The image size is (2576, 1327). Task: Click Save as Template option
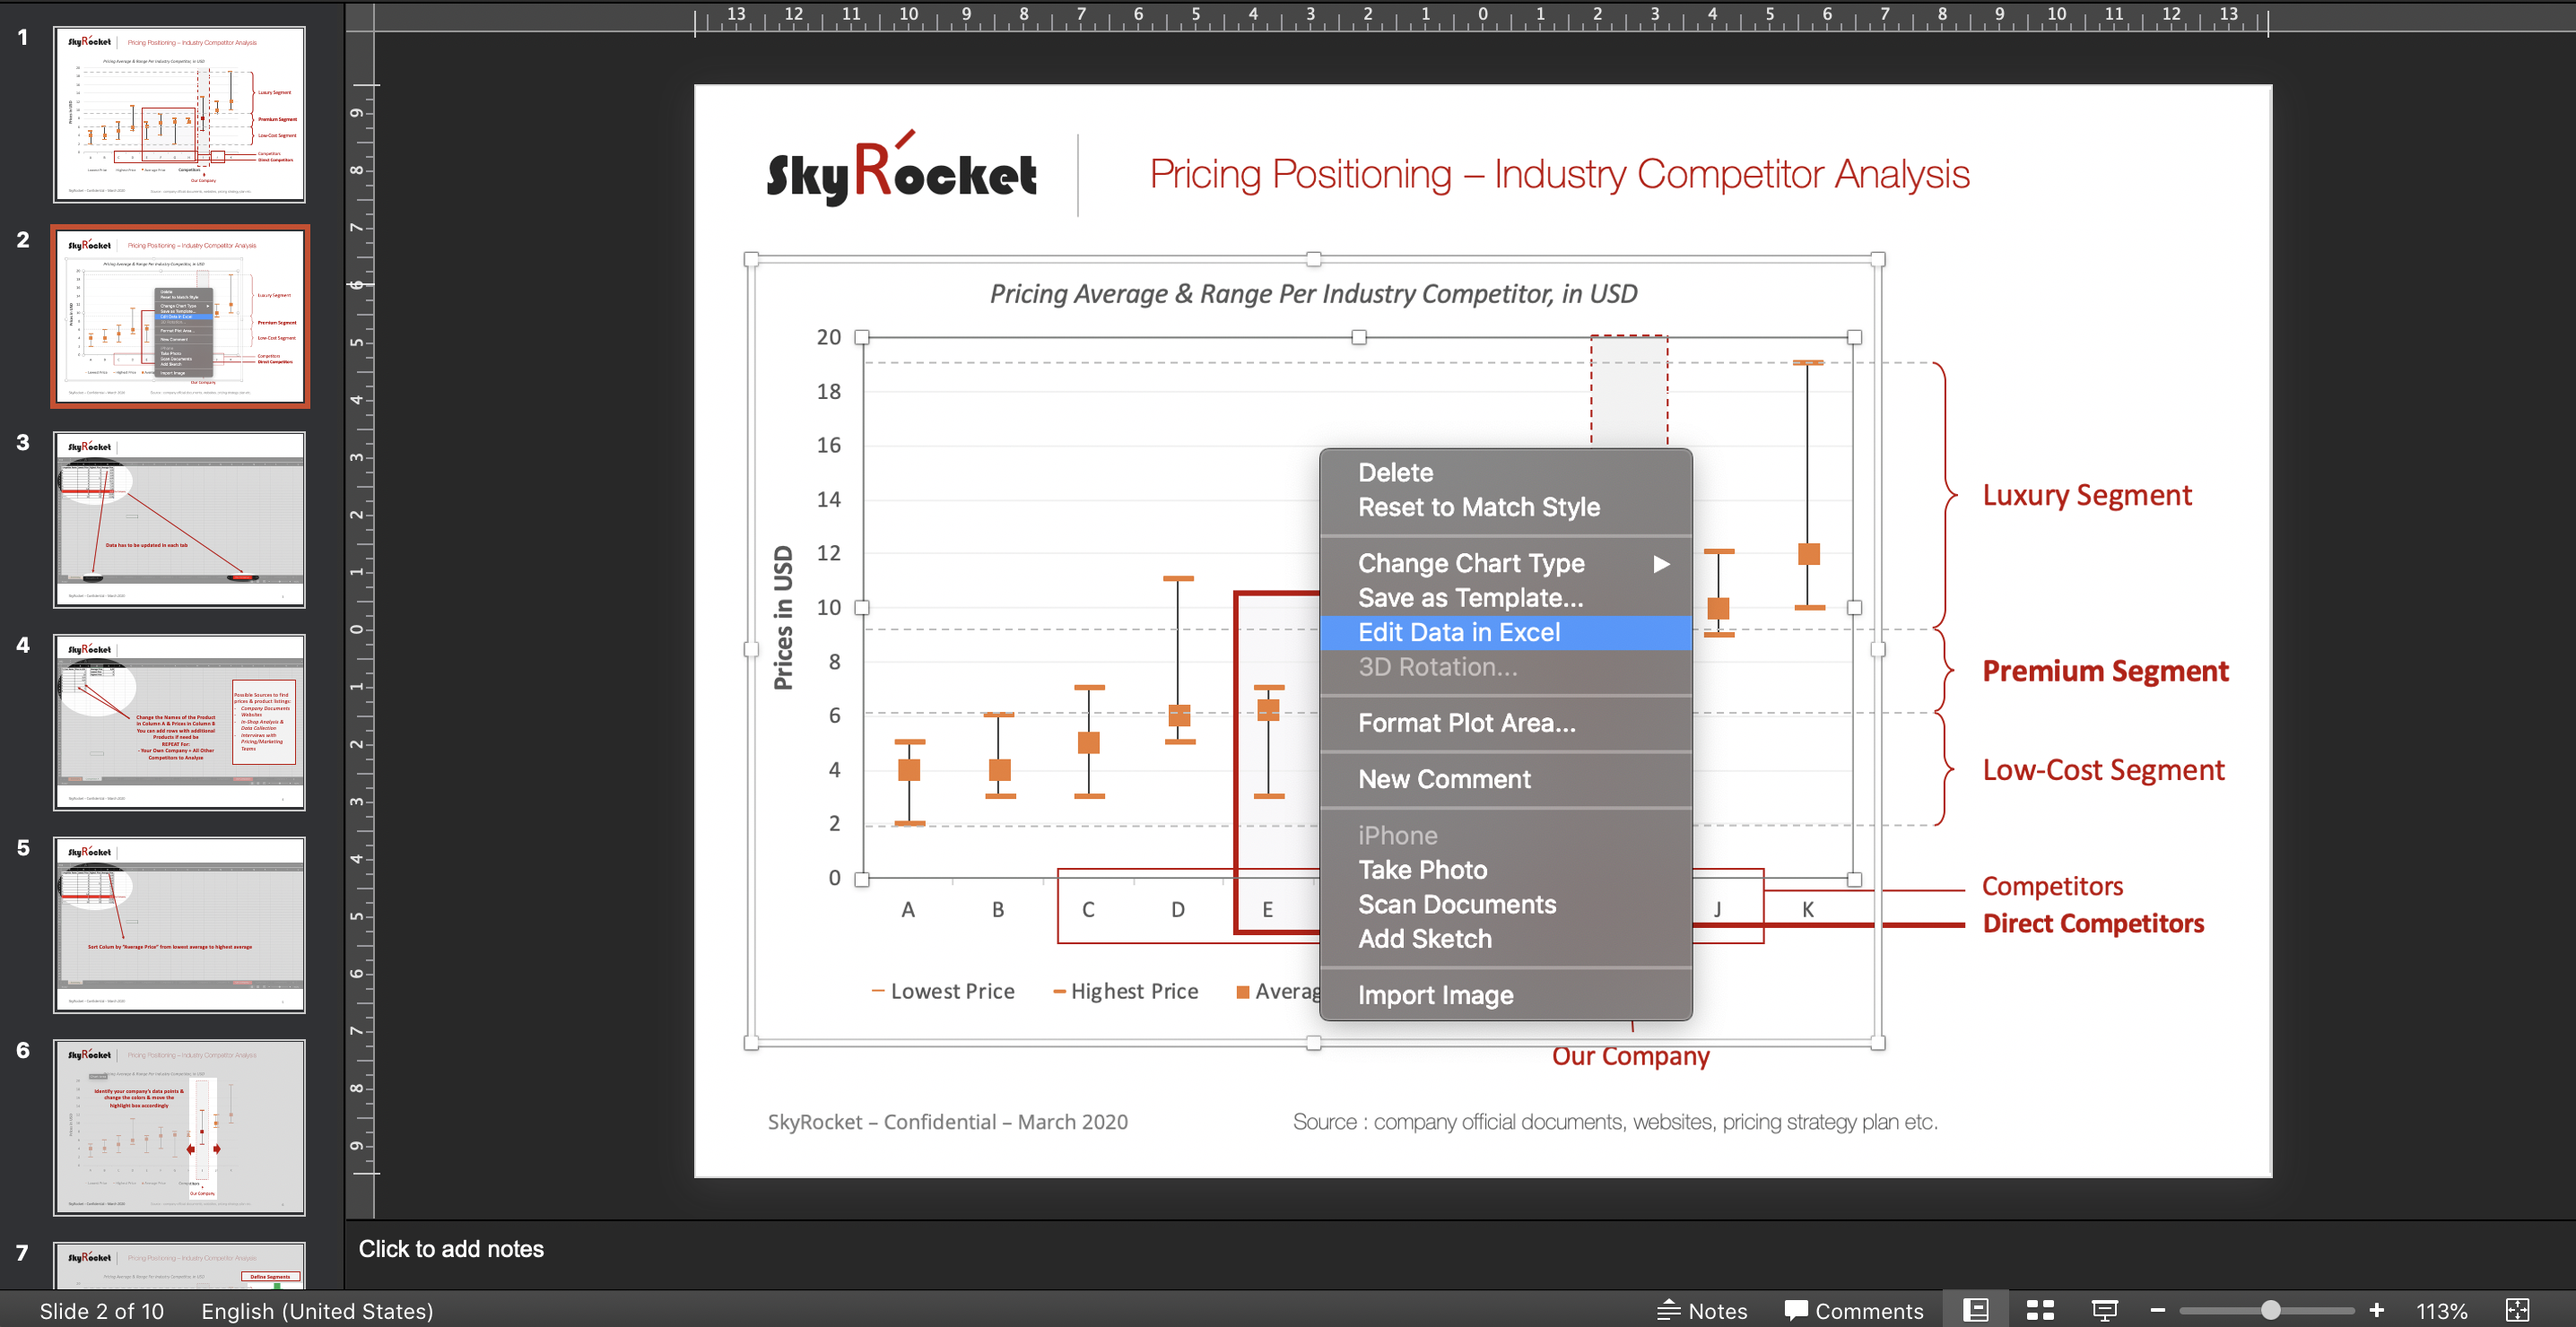click(1505, 598)
